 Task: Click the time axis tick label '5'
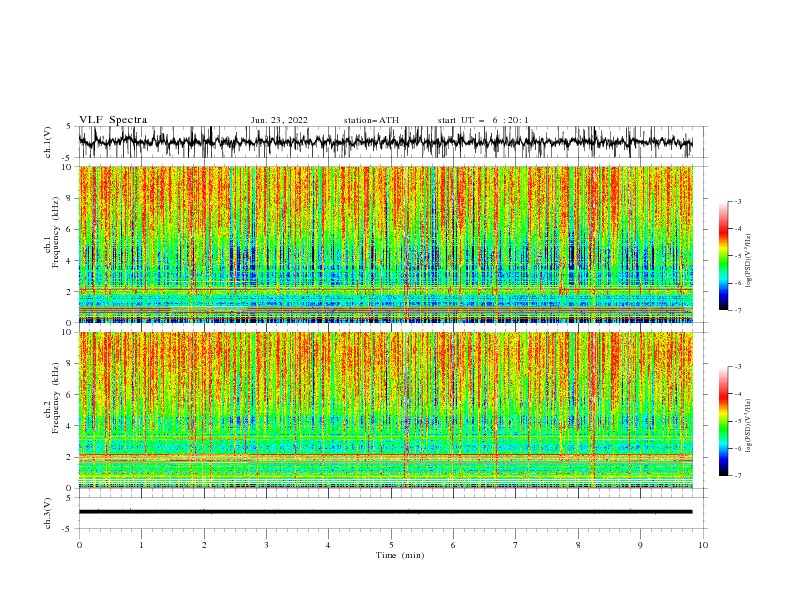[x=391, y=545]
